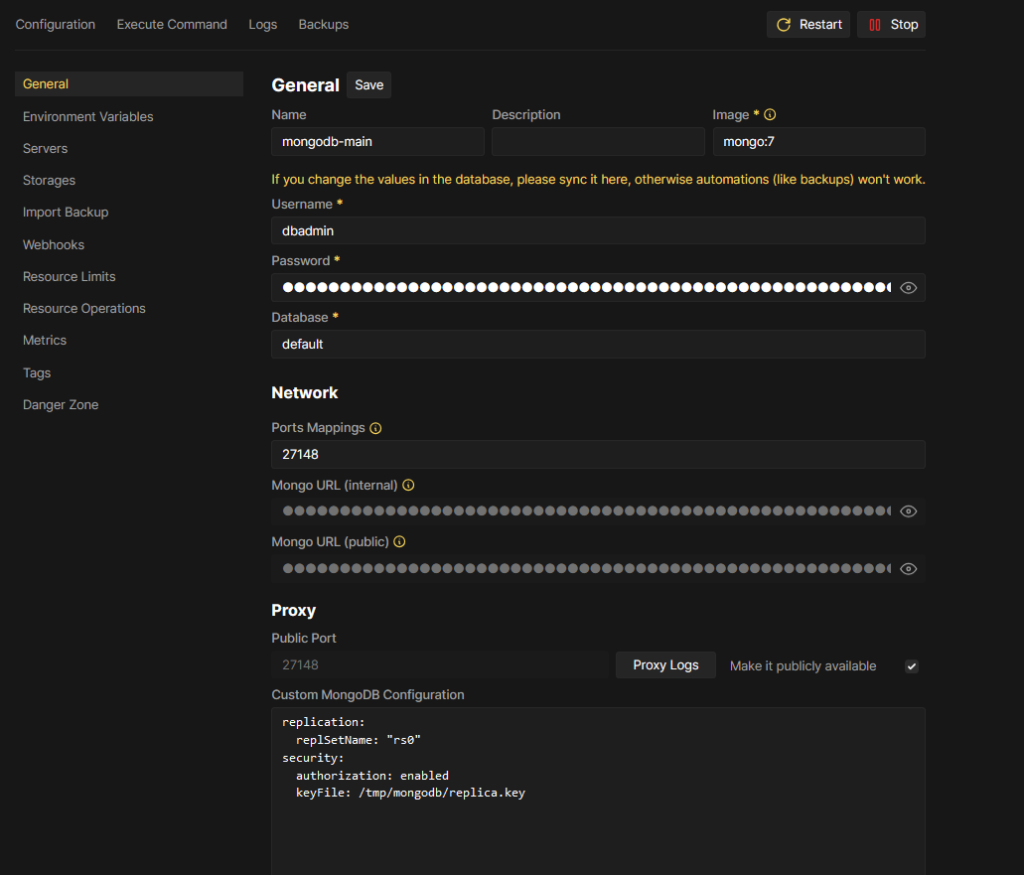Click the sync warning text about backups
The image size is (1024, 875).
pos(598,180)
